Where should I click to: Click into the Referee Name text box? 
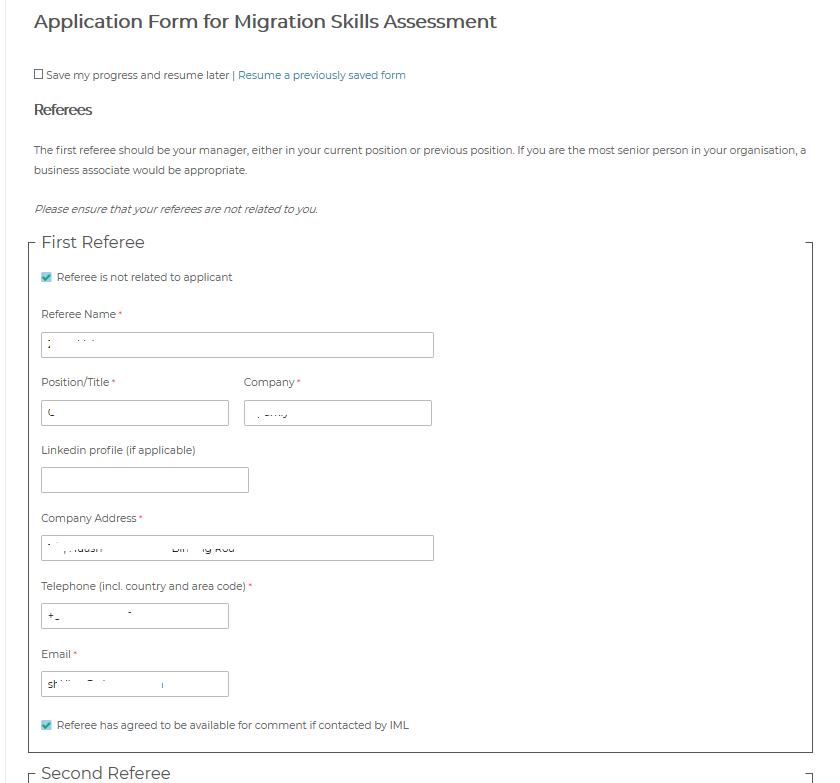pyautogui.click(x=237, y=345)
